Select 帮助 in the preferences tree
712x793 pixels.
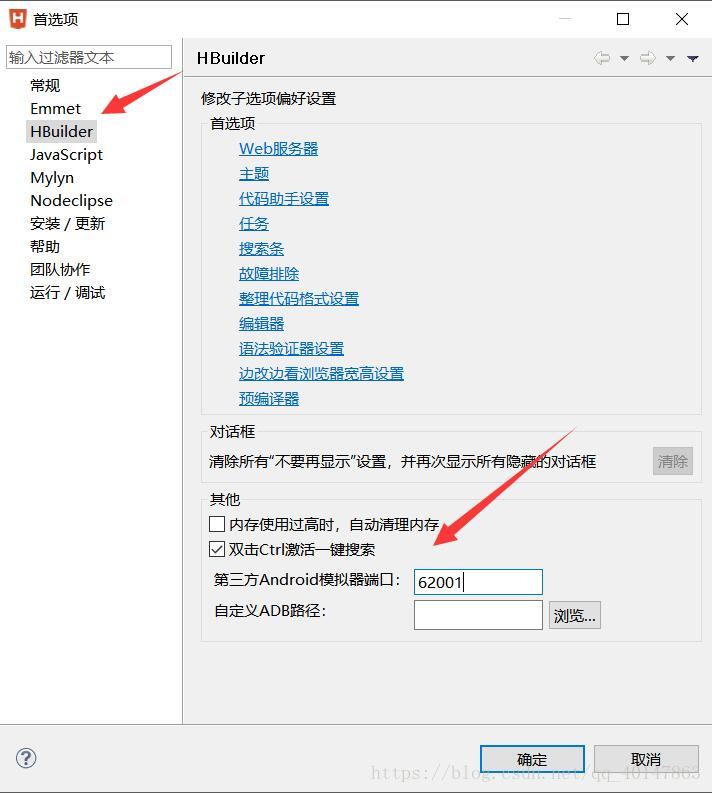click(x=45, y=247)
